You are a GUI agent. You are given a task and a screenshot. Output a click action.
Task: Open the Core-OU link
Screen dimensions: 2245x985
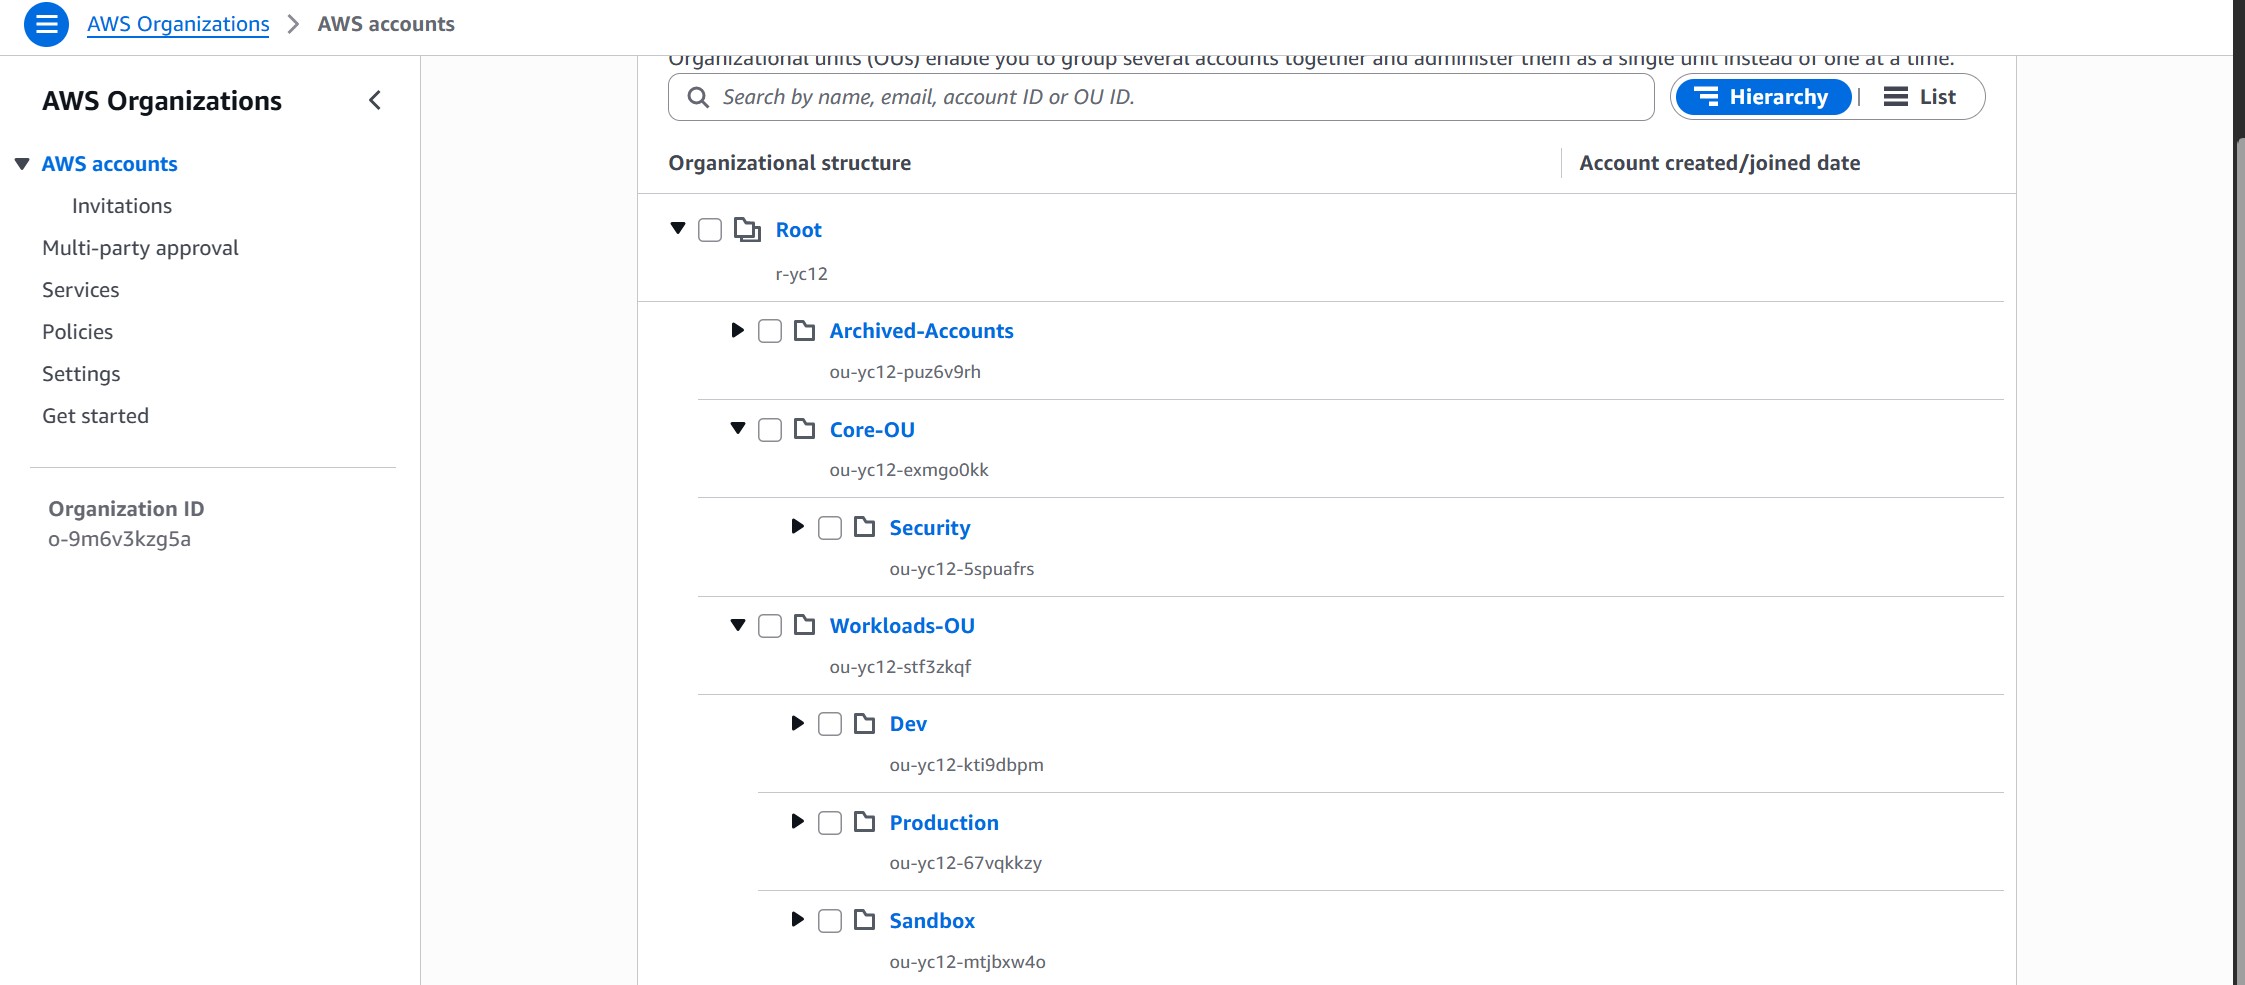coord(872,430)
